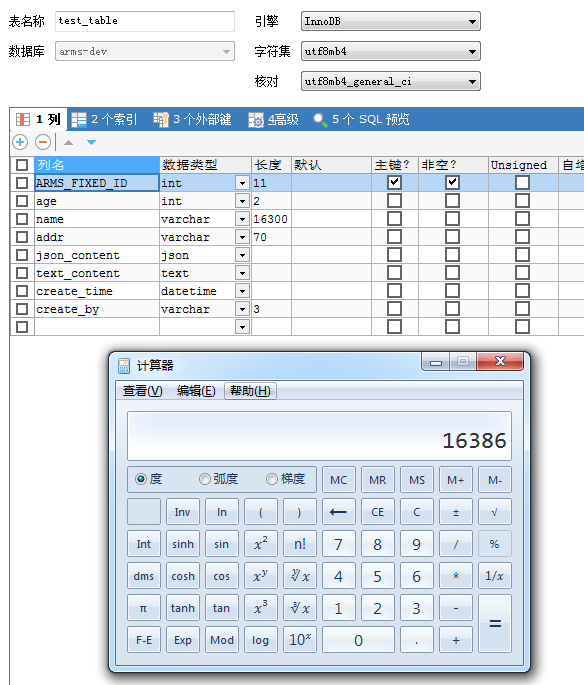Click the Mod button in calculator
Image resolution: width=584 pixels, height=685 pixels.
222,640
